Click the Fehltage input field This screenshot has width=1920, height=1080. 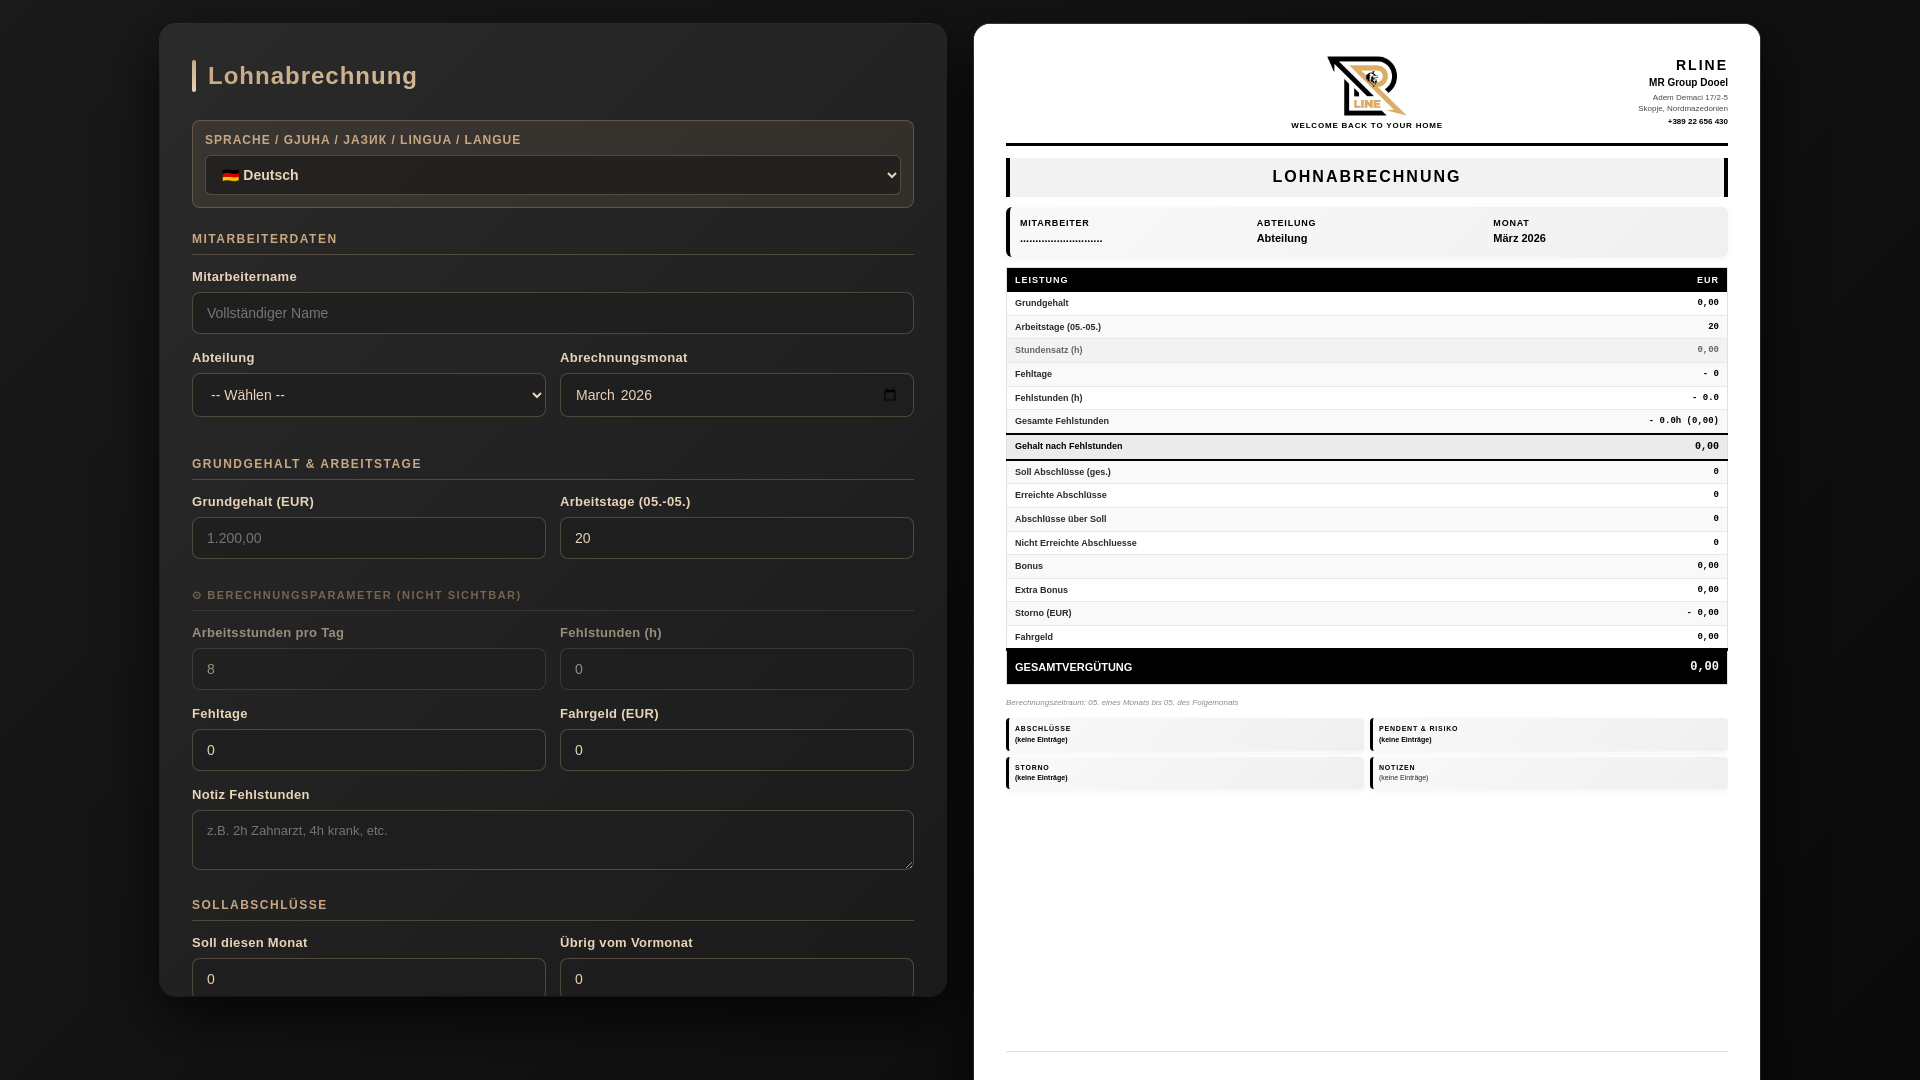(369, 750)
